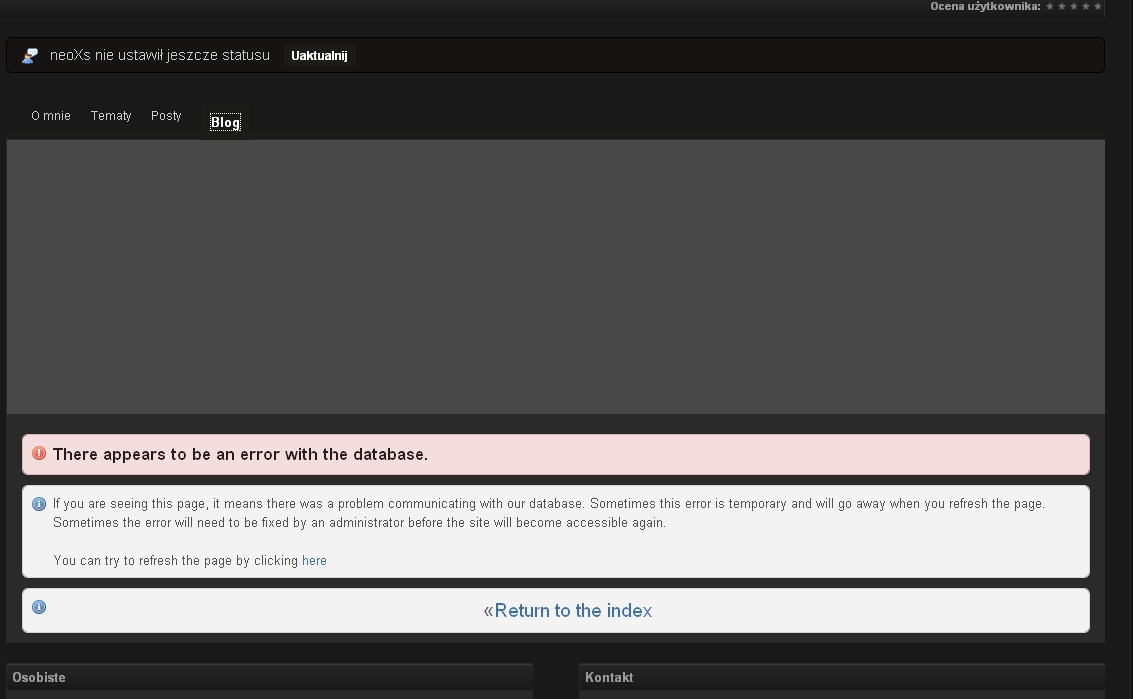
Task: Click the Kontakt section header
Action: pos(609,677)
